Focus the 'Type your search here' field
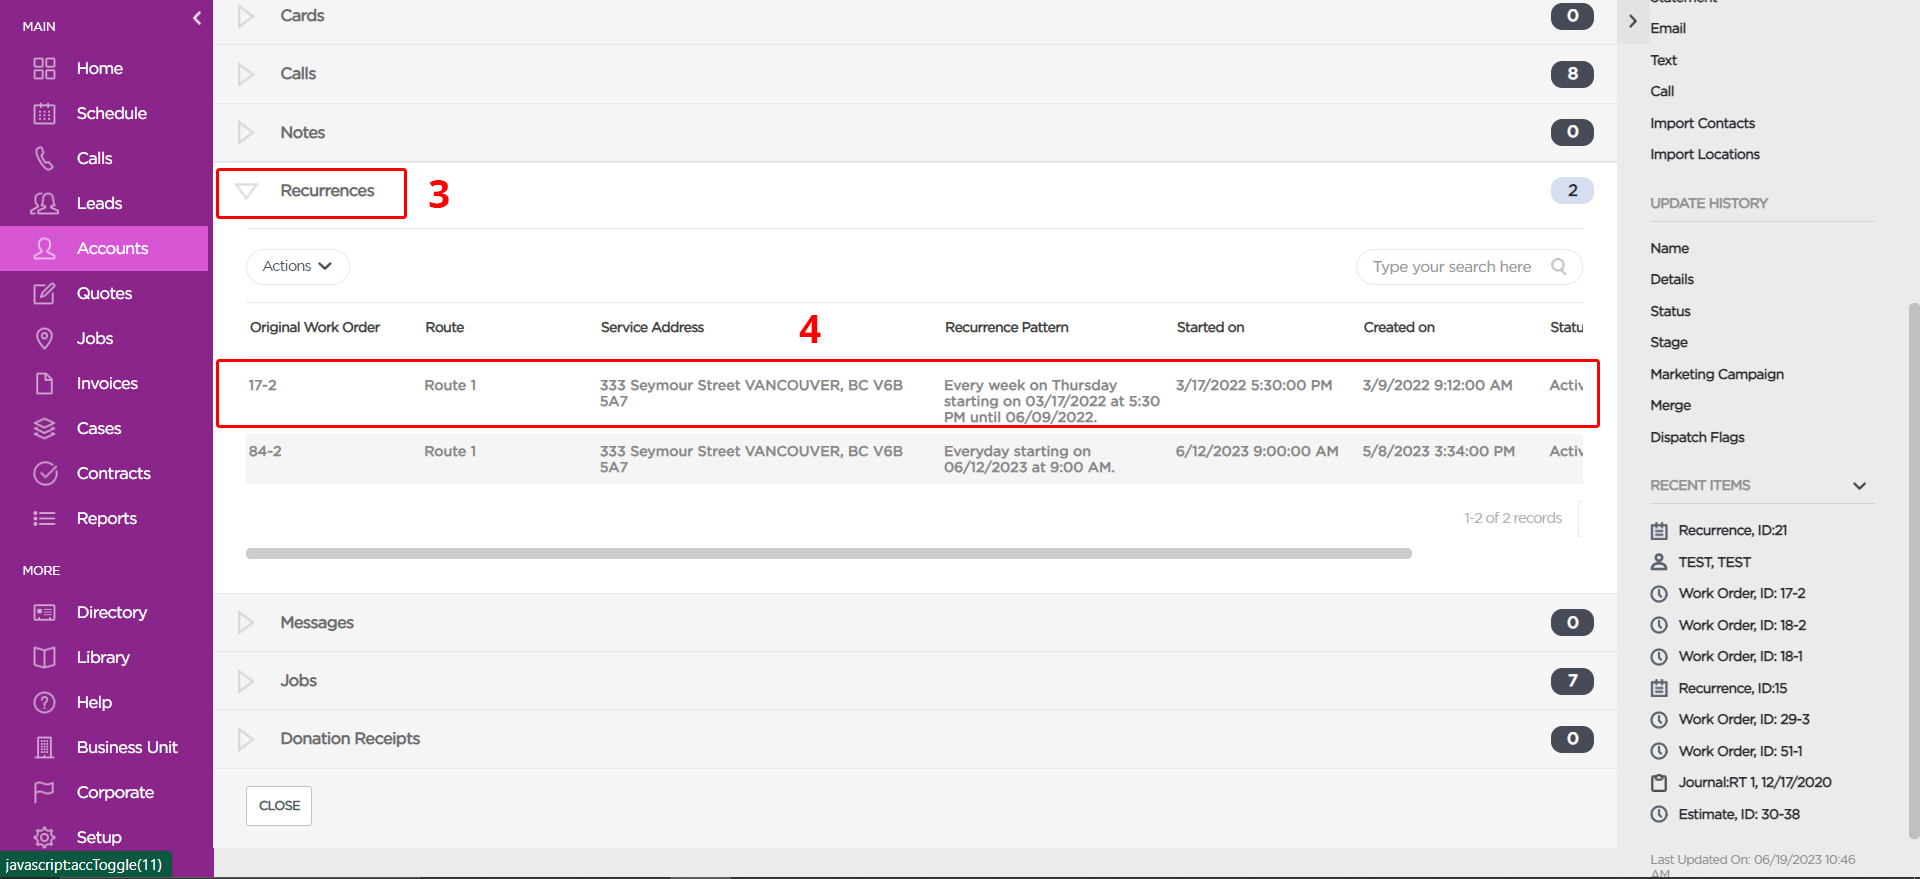Viewport: 1920px width, 879px height. (1451, 267)
